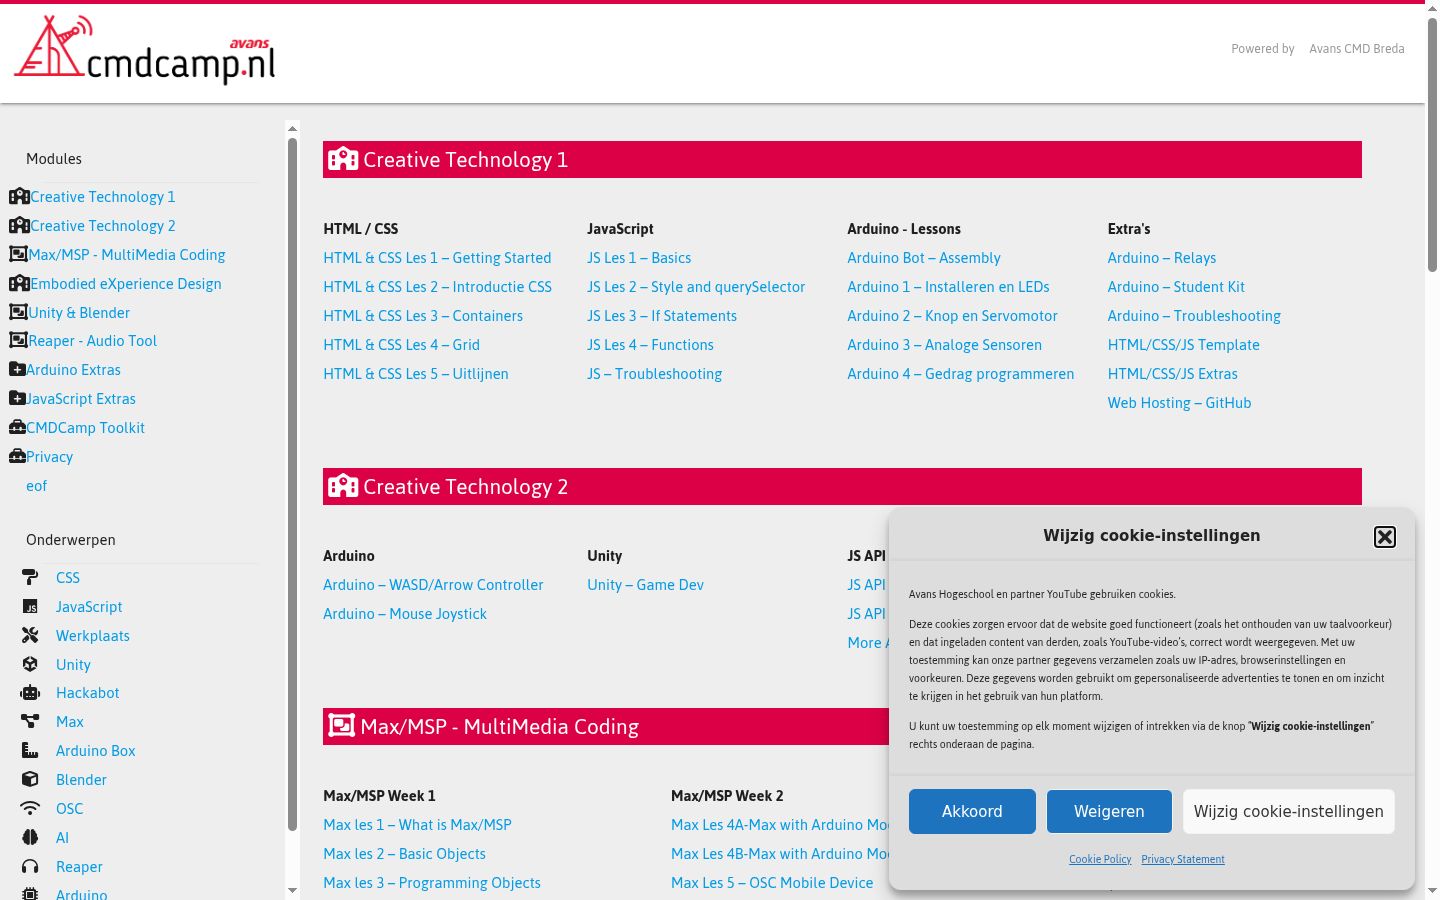Go to the Werkplaats topic link
This screenshot has height=900, width=1440.
point(93,636)
